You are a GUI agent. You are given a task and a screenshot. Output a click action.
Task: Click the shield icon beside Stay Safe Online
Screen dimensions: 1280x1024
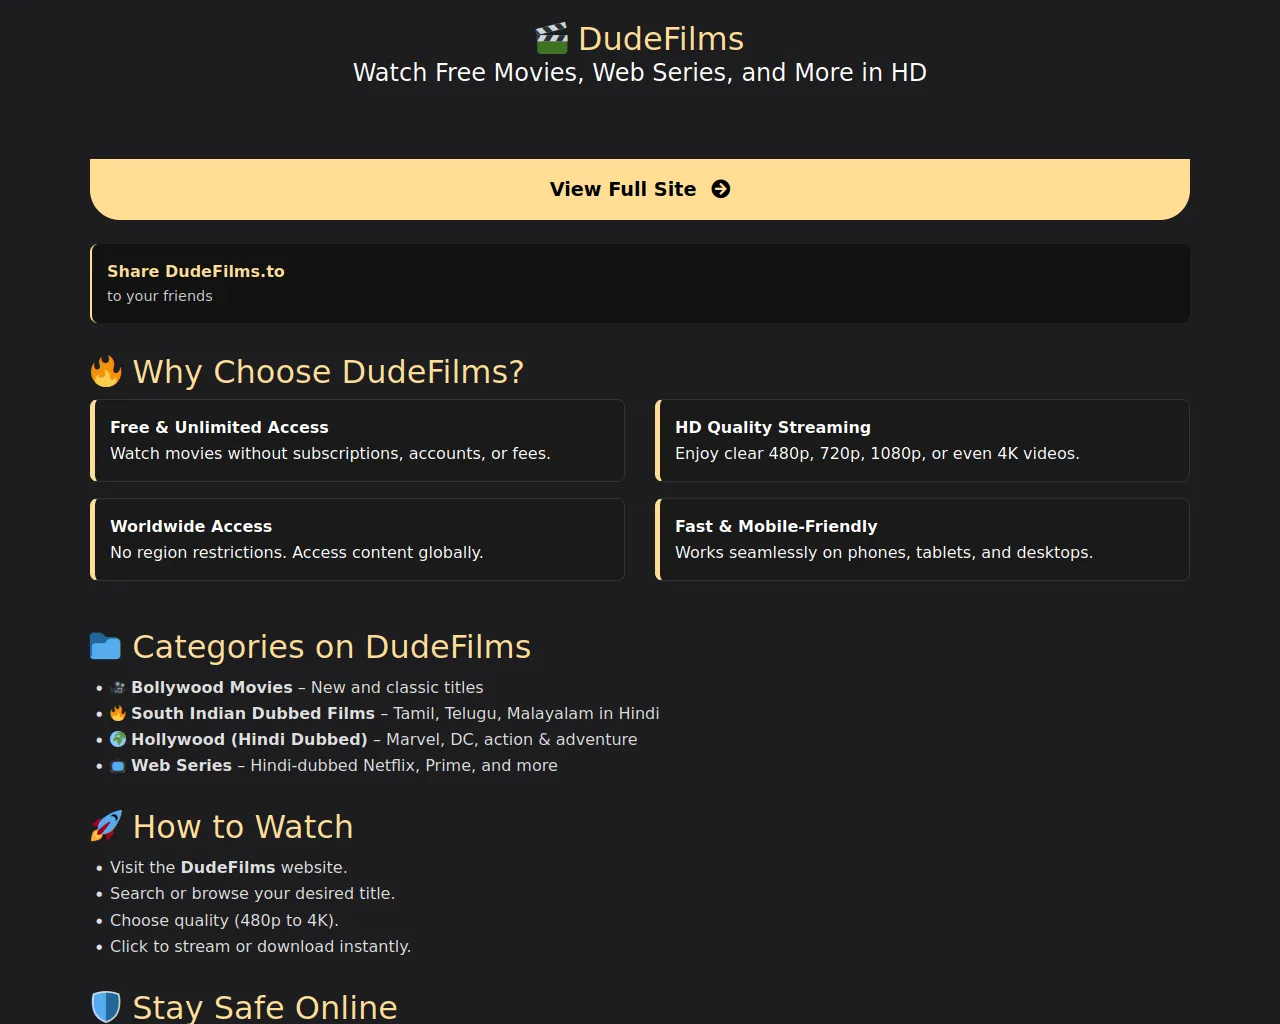106,1007
